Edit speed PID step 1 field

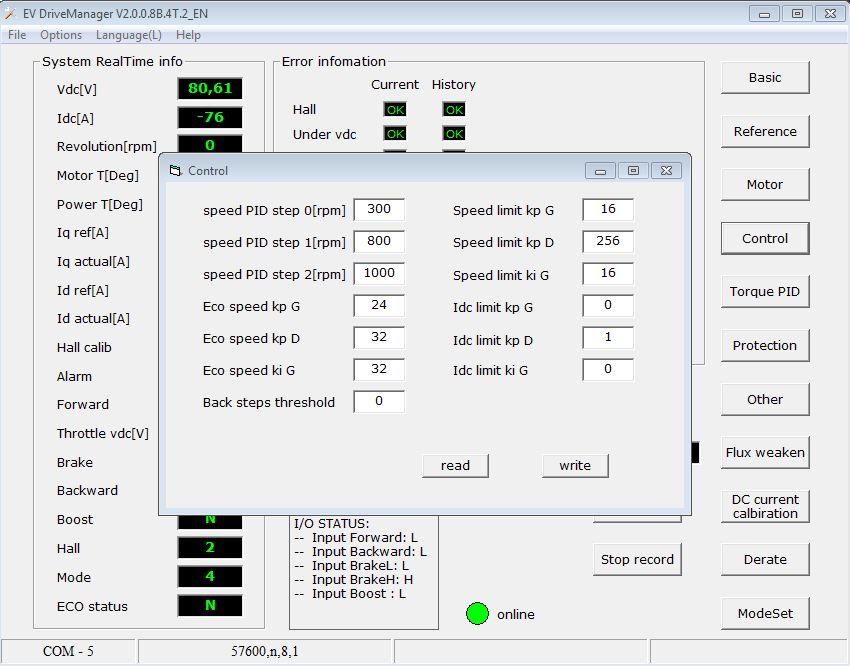point(379,241)
